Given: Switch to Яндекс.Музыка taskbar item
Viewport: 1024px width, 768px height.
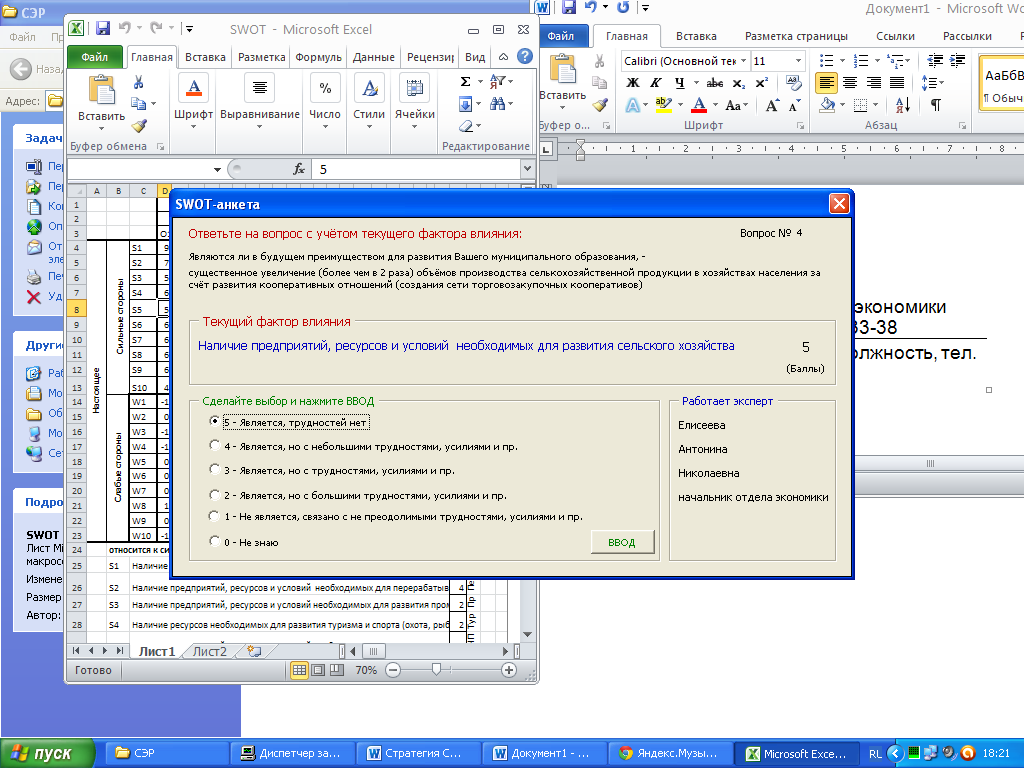Looking at the screenshot, I should point(669,754).
